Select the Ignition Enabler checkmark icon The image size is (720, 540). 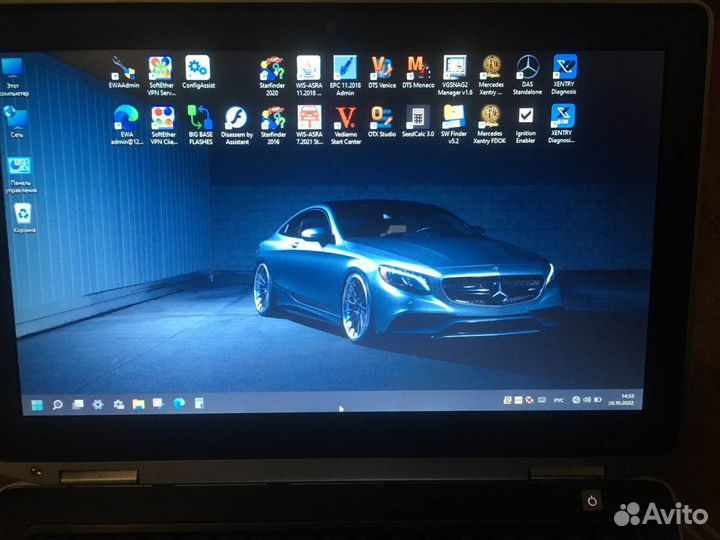click(x=525, y=124)
